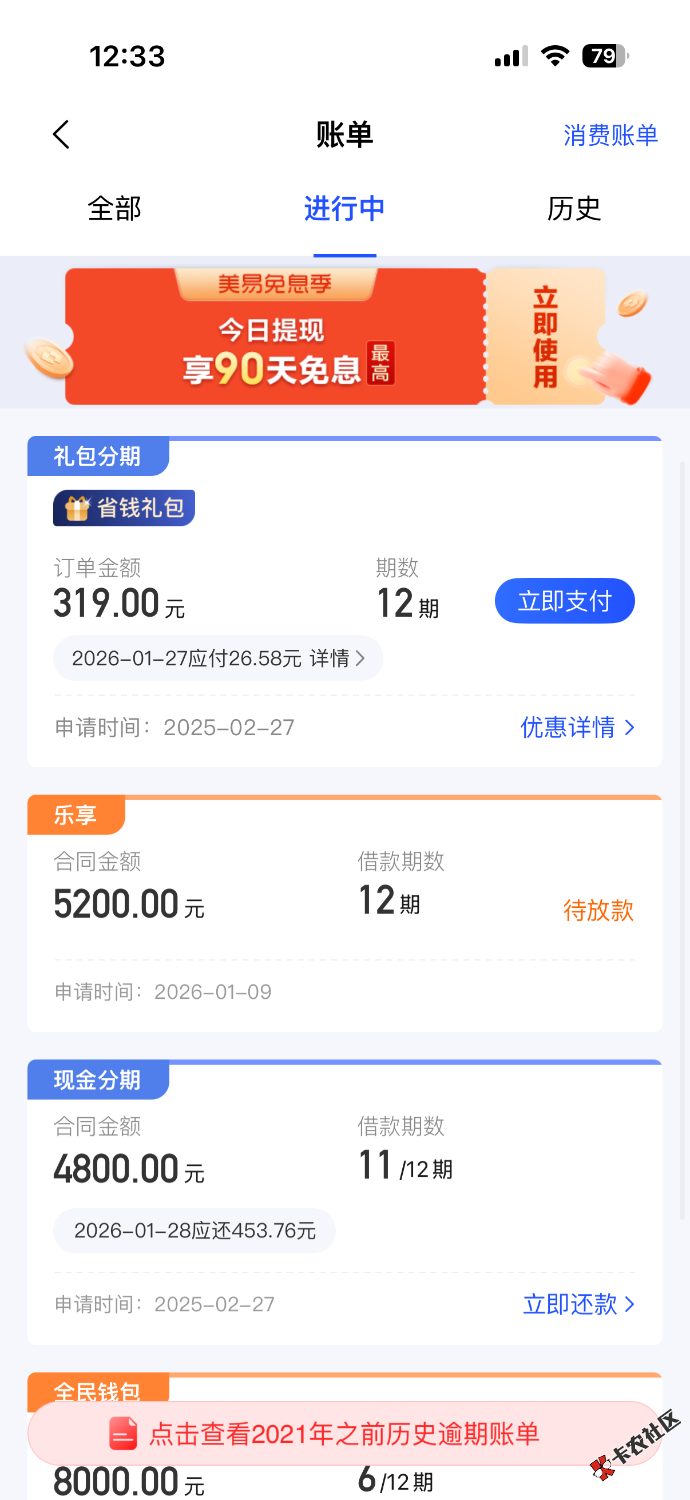Screen dimensions: 690x1500
Task: Tap the battery indicator in status bar
Action: pos(603,56)
